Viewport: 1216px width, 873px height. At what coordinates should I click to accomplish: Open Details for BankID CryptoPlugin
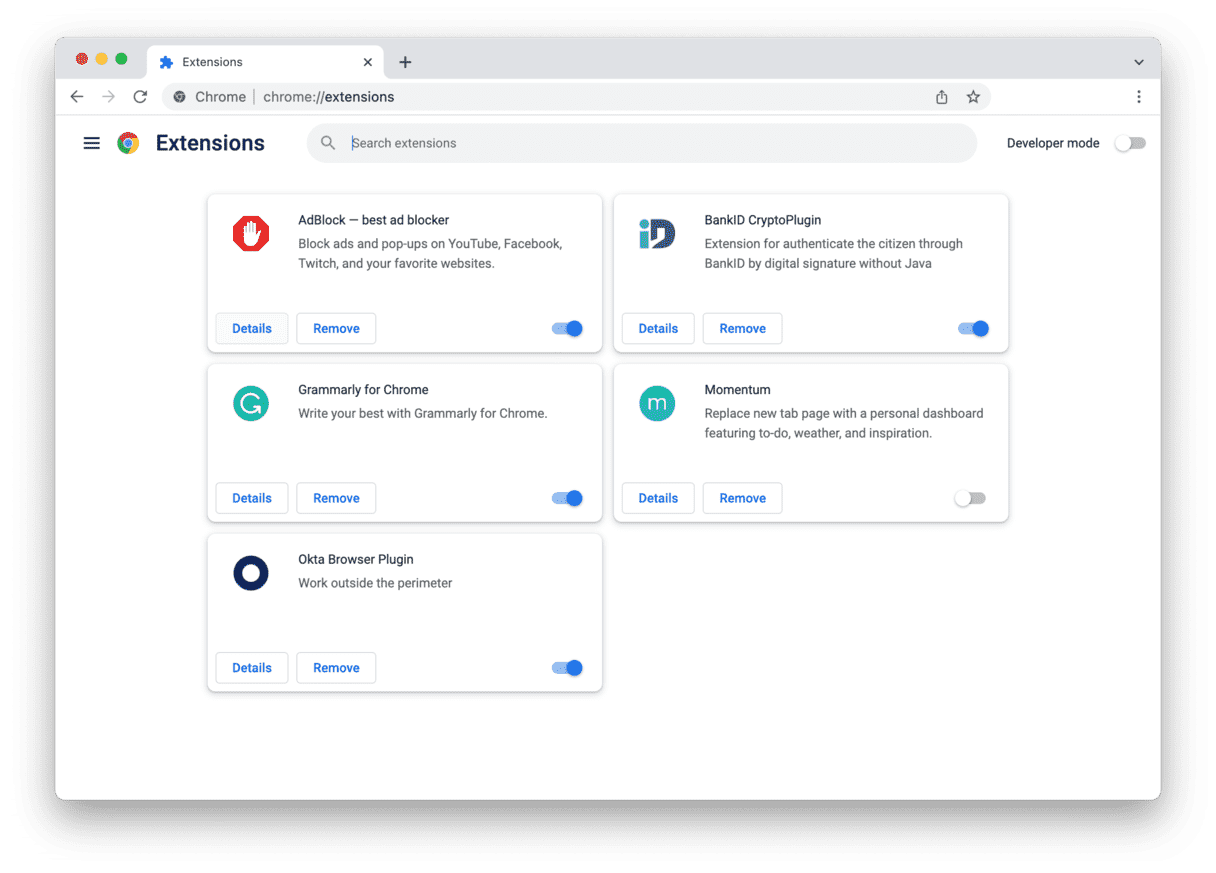(x=658, y=328)
